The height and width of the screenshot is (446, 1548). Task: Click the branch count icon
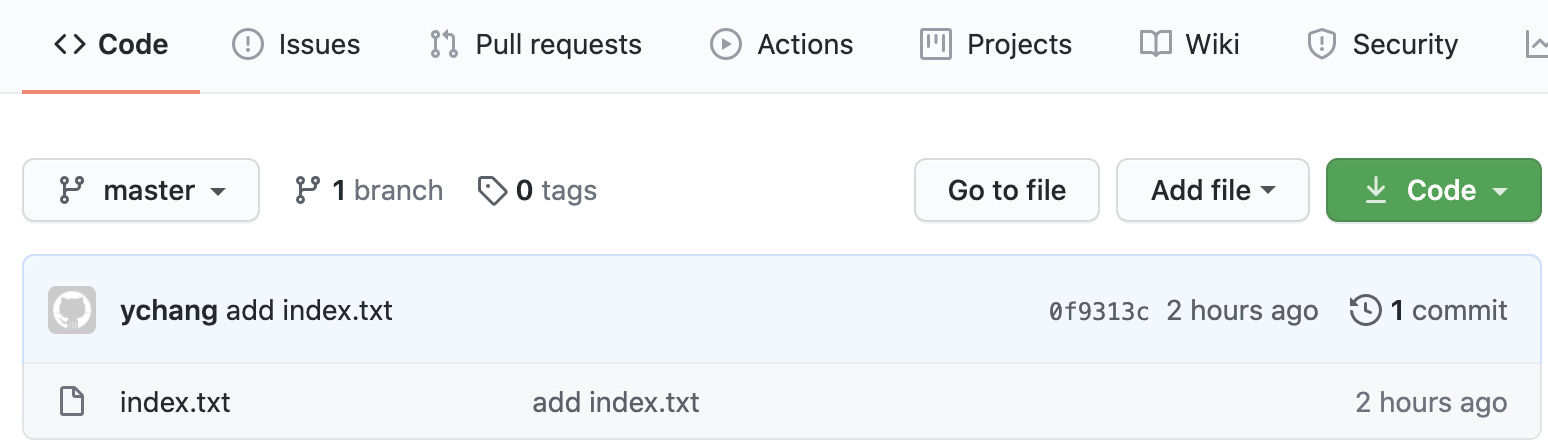click(307, 190)
